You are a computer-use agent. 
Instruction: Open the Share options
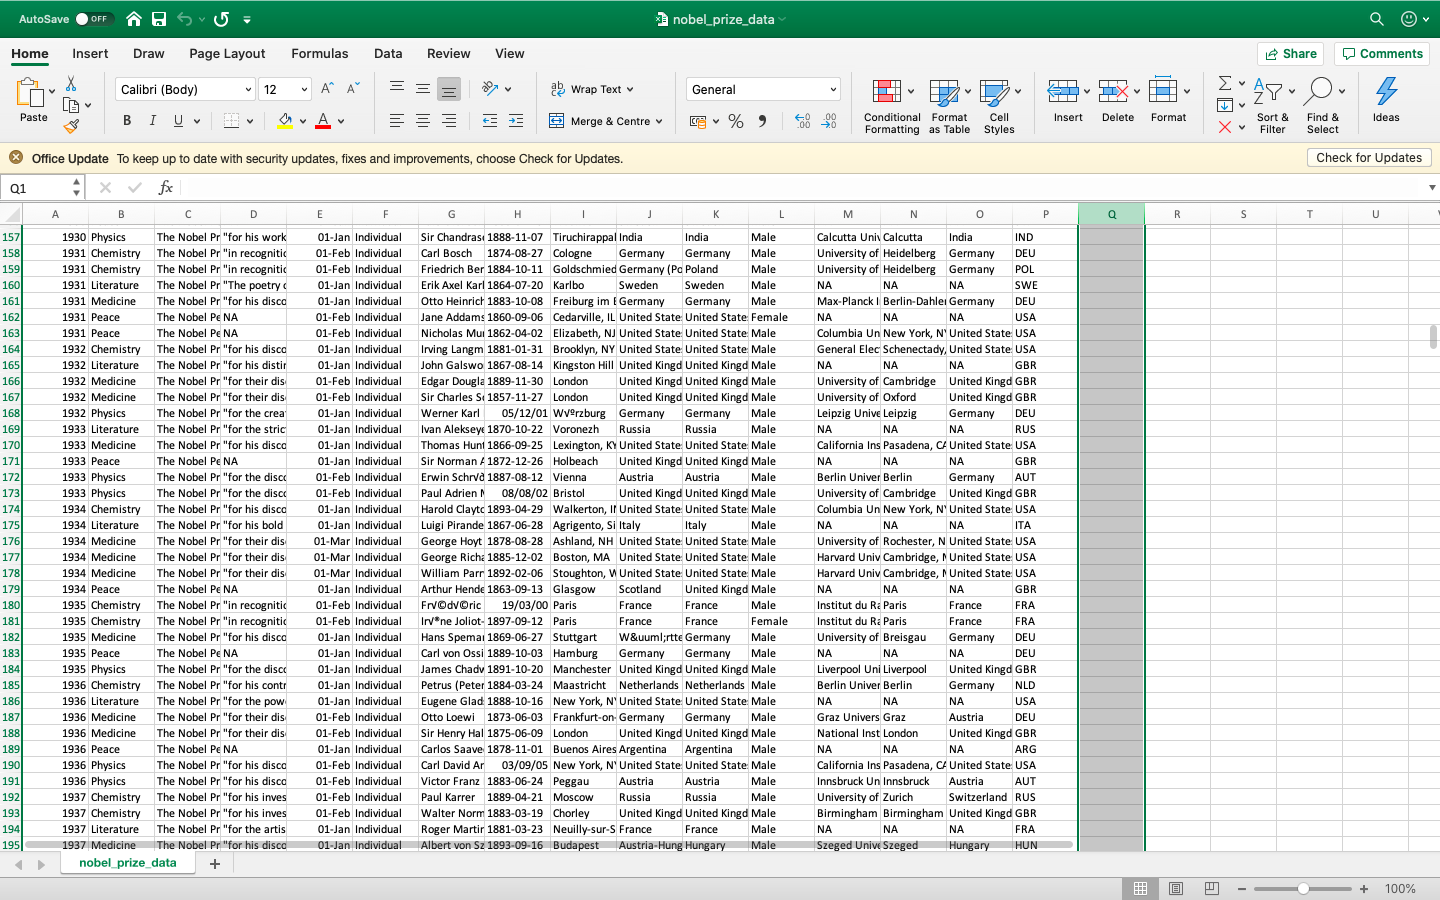click(1290, 53)
